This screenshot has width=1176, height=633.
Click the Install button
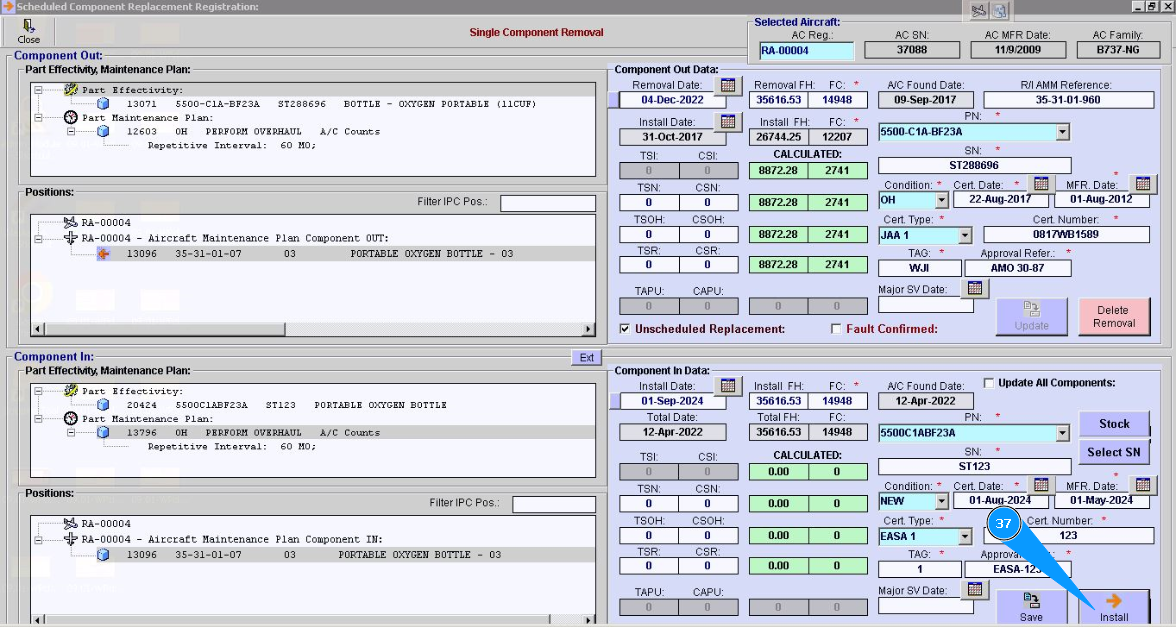[x=1113, y=608]
